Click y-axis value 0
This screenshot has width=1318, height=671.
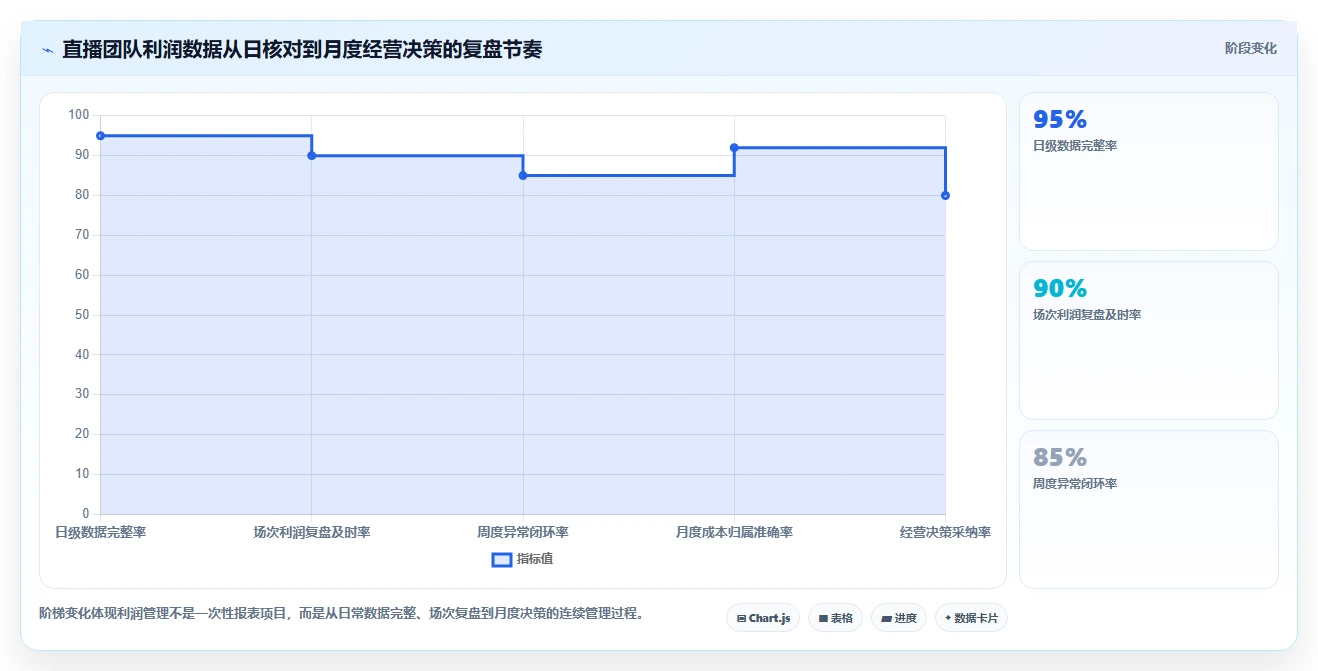coord(86,514)
